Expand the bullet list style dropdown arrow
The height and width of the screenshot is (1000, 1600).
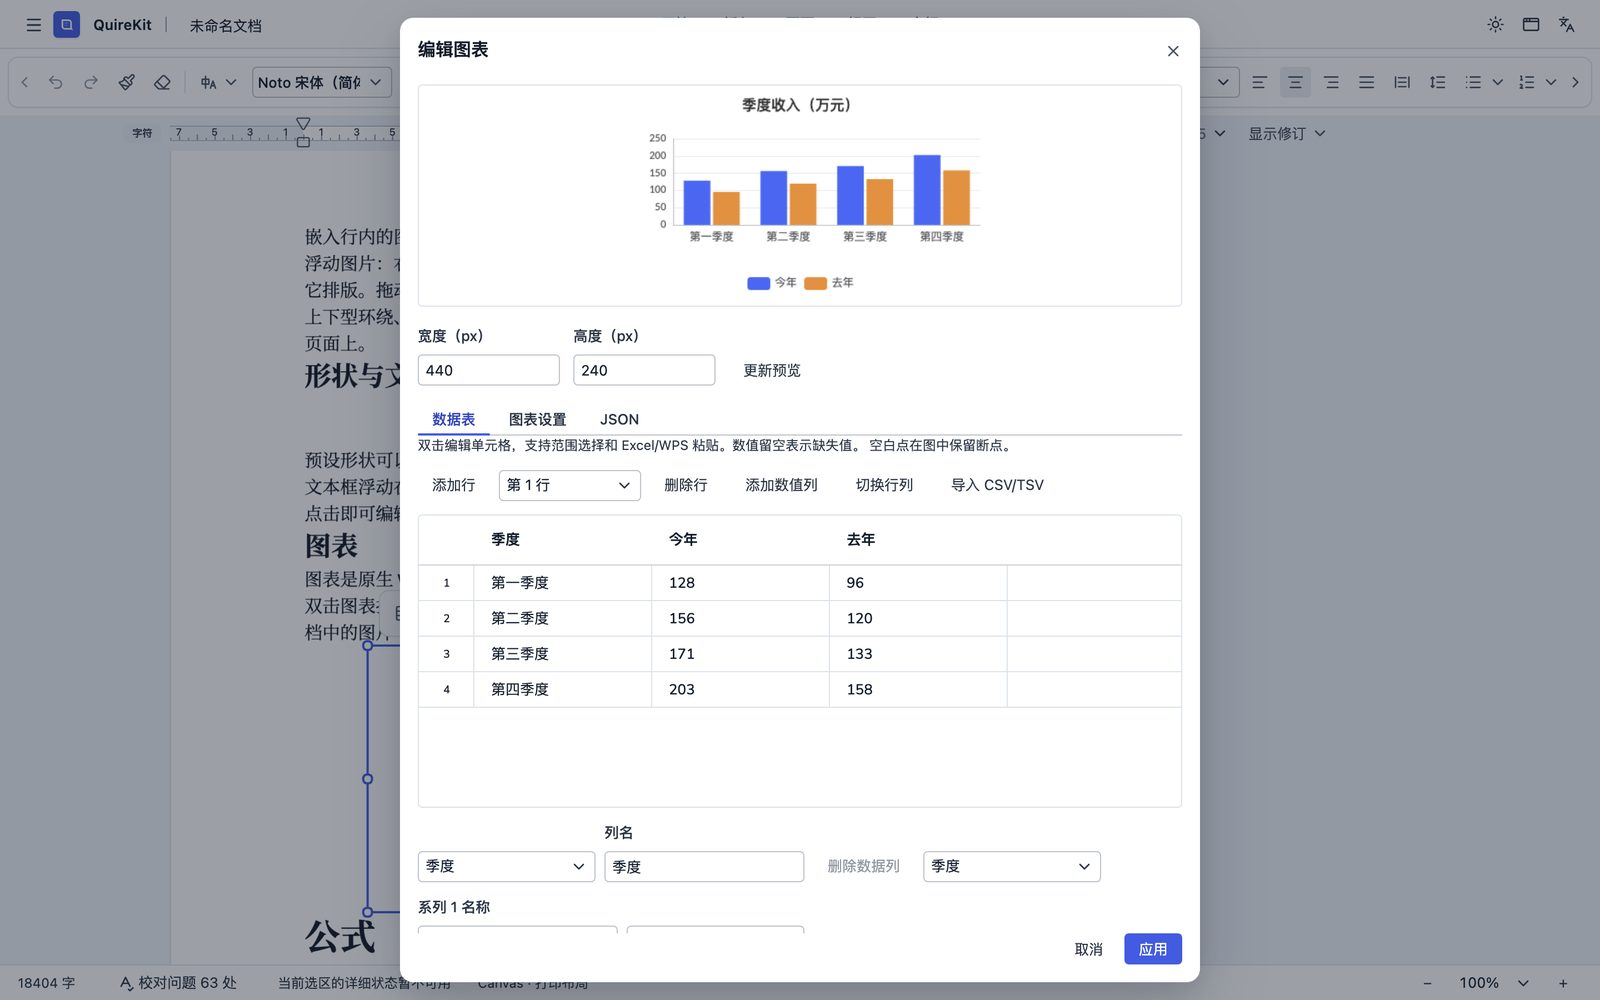coord(1497,82)
